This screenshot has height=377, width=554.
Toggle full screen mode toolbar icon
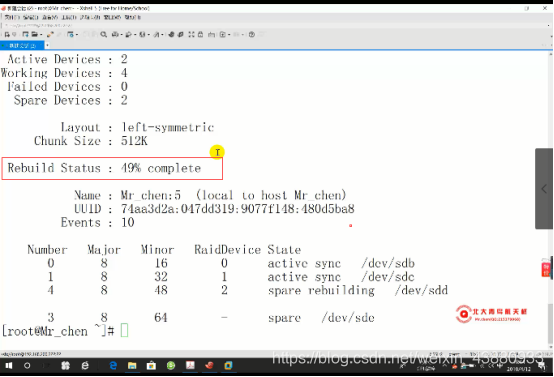[x=191, y=34]
